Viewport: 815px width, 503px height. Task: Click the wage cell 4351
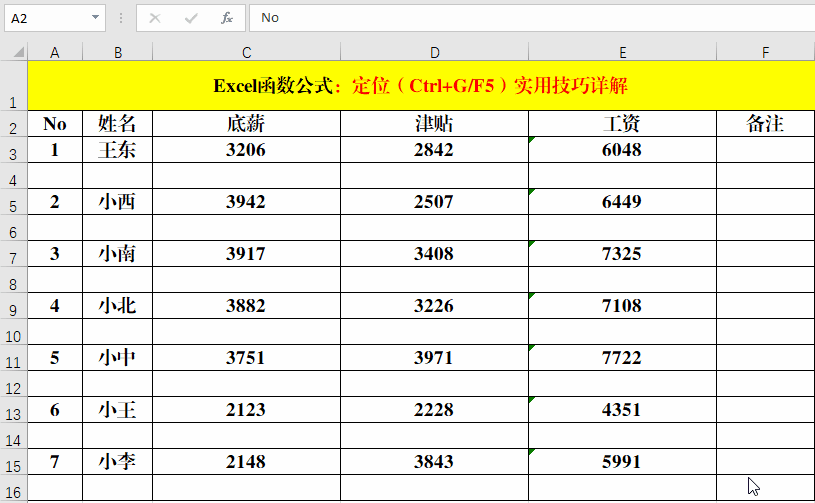pos(623,409)
